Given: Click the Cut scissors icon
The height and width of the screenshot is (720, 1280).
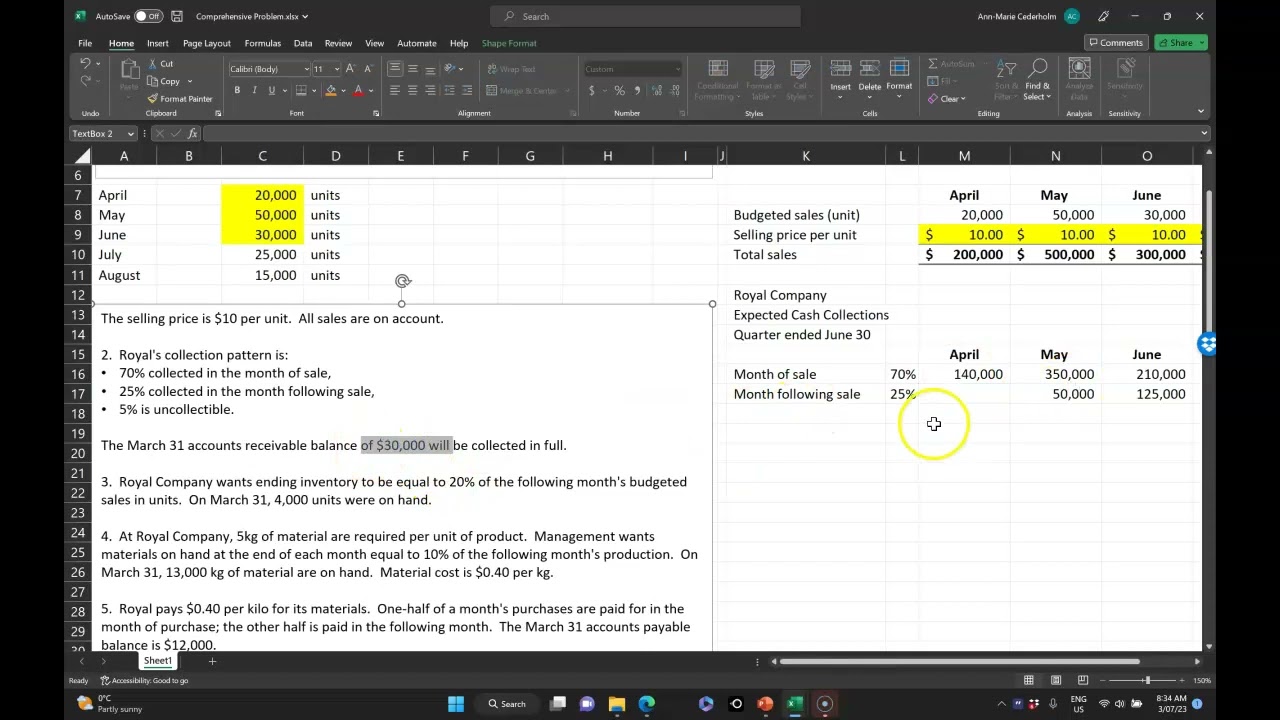Looking at the screenshot, I should coord(153,63).
